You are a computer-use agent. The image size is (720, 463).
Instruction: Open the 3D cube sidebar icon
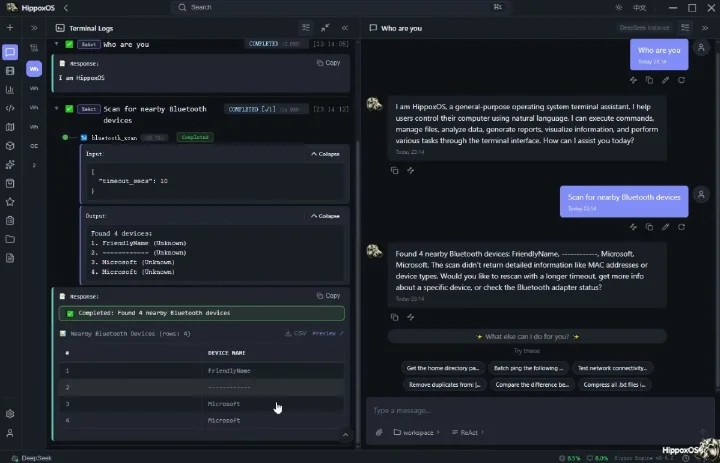point(10,146)
